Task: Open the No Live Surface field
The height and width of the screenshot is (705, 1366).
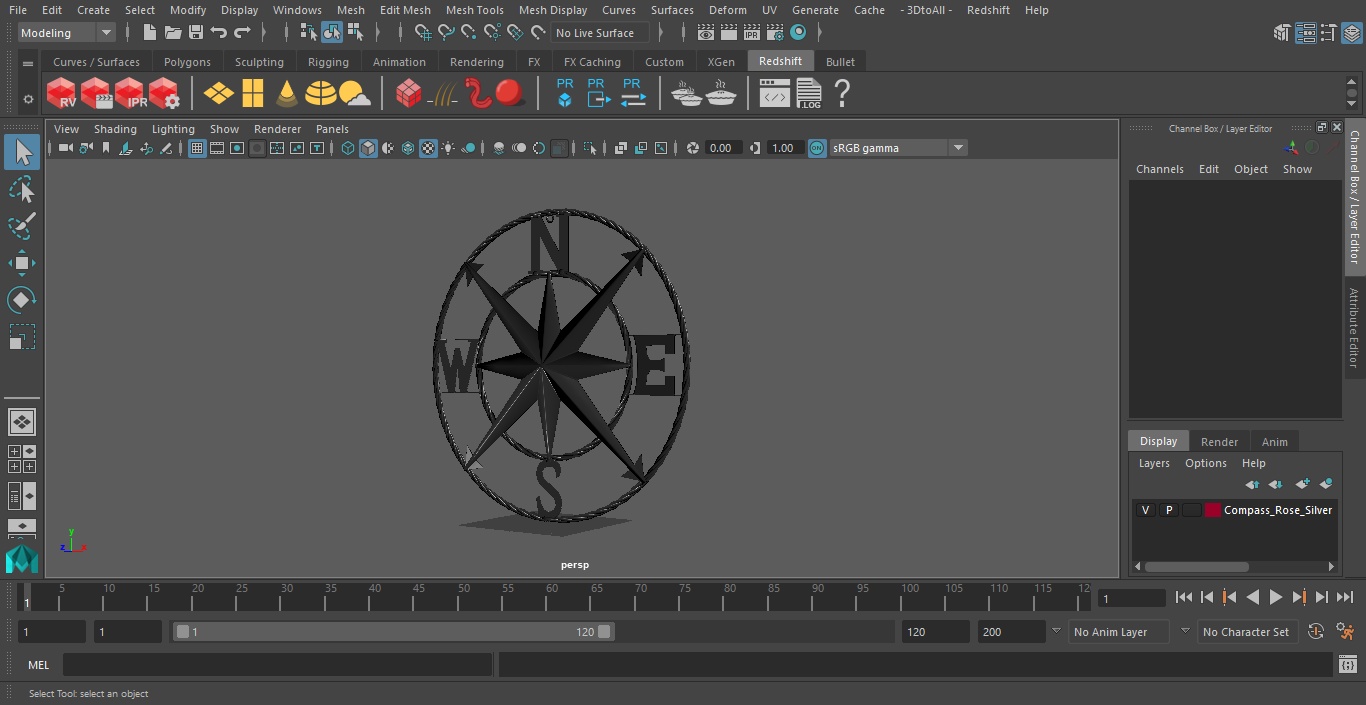Action: (600, 33)
